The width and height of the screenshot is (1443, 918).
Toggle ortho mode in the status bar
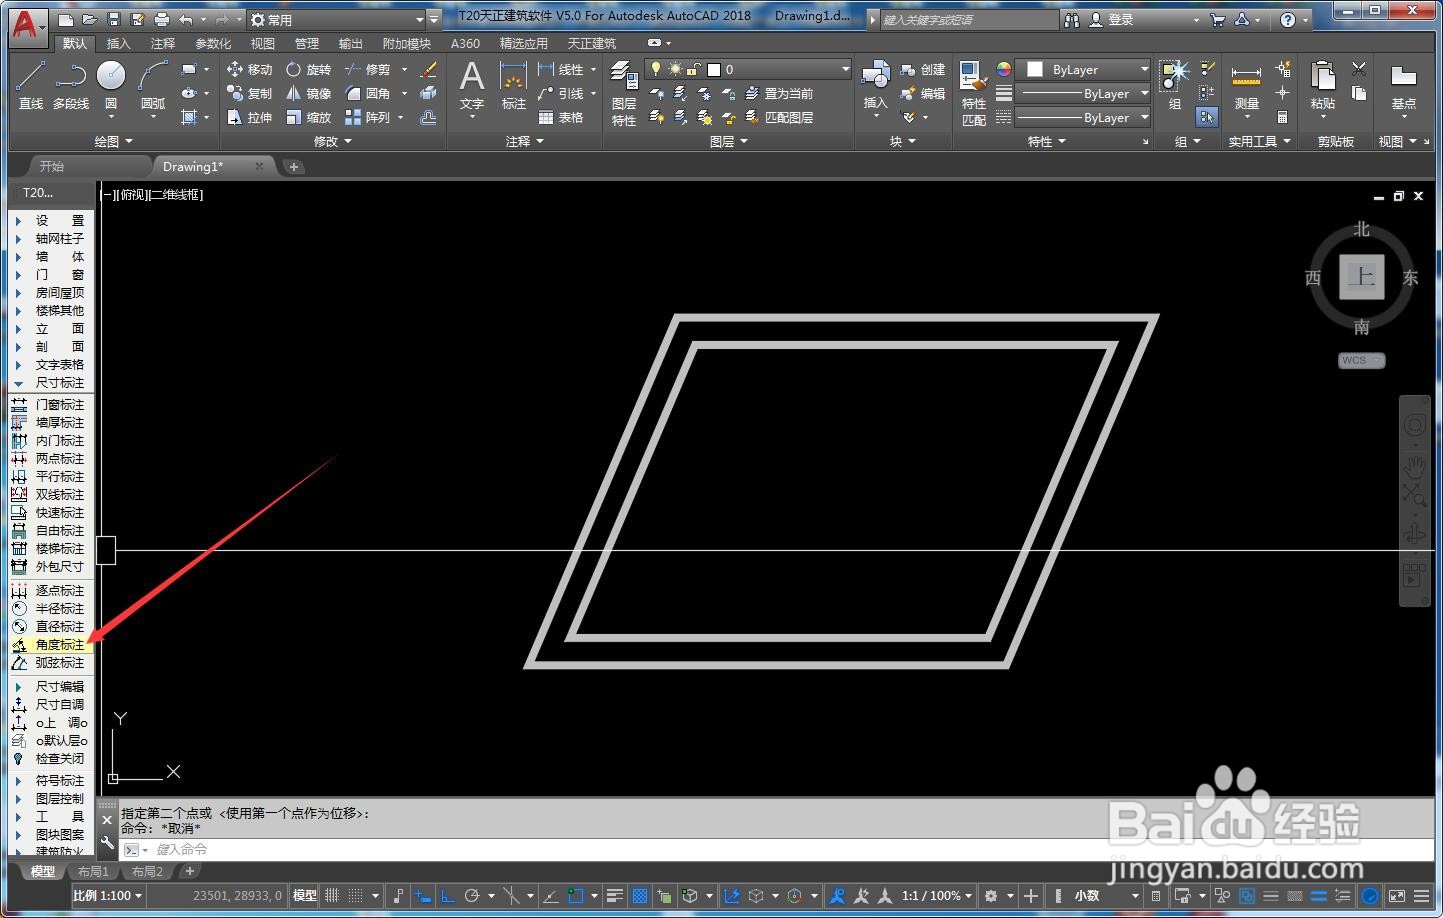click(x=449, y=896)
